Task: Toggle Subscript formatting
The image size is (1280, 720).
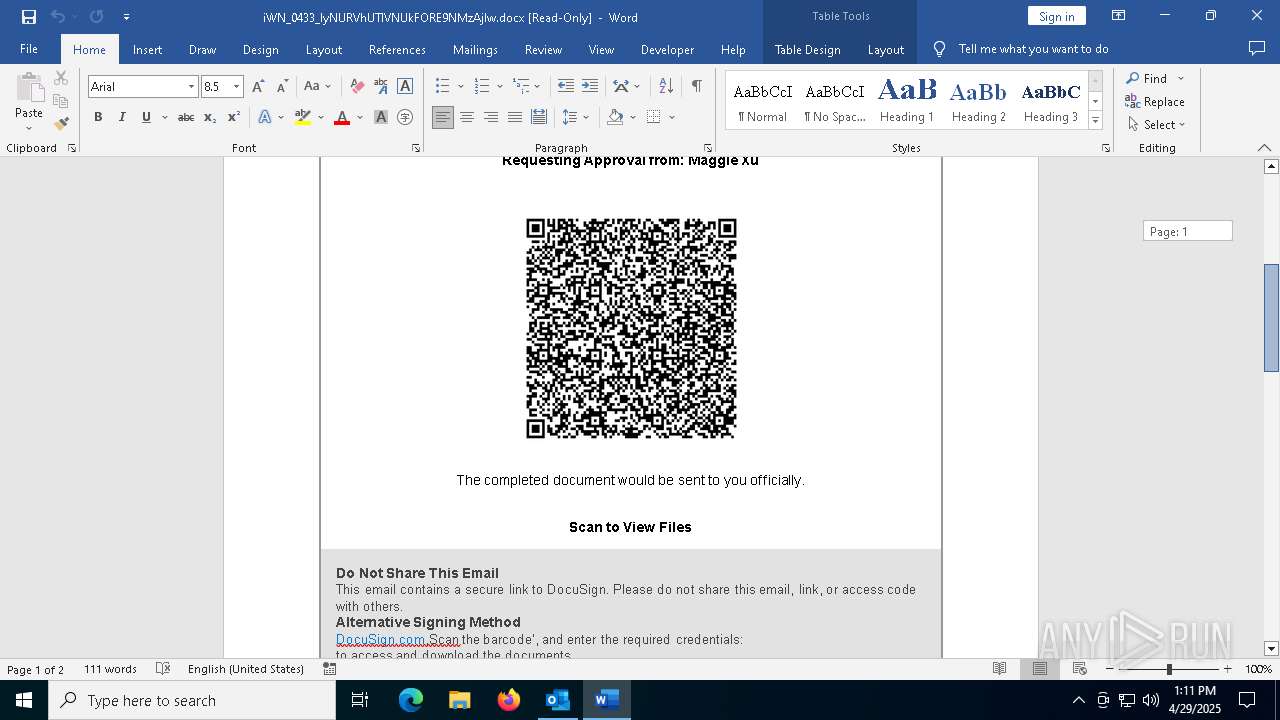Action: (x=210, y=117)
